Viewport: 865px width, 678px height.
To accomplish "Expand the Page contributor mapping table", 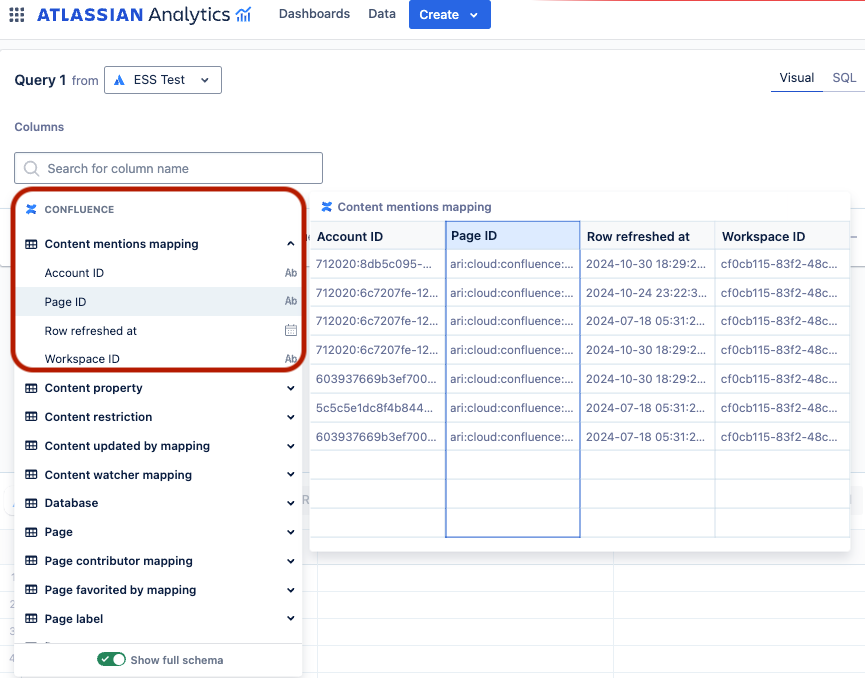I will [291, 561].
